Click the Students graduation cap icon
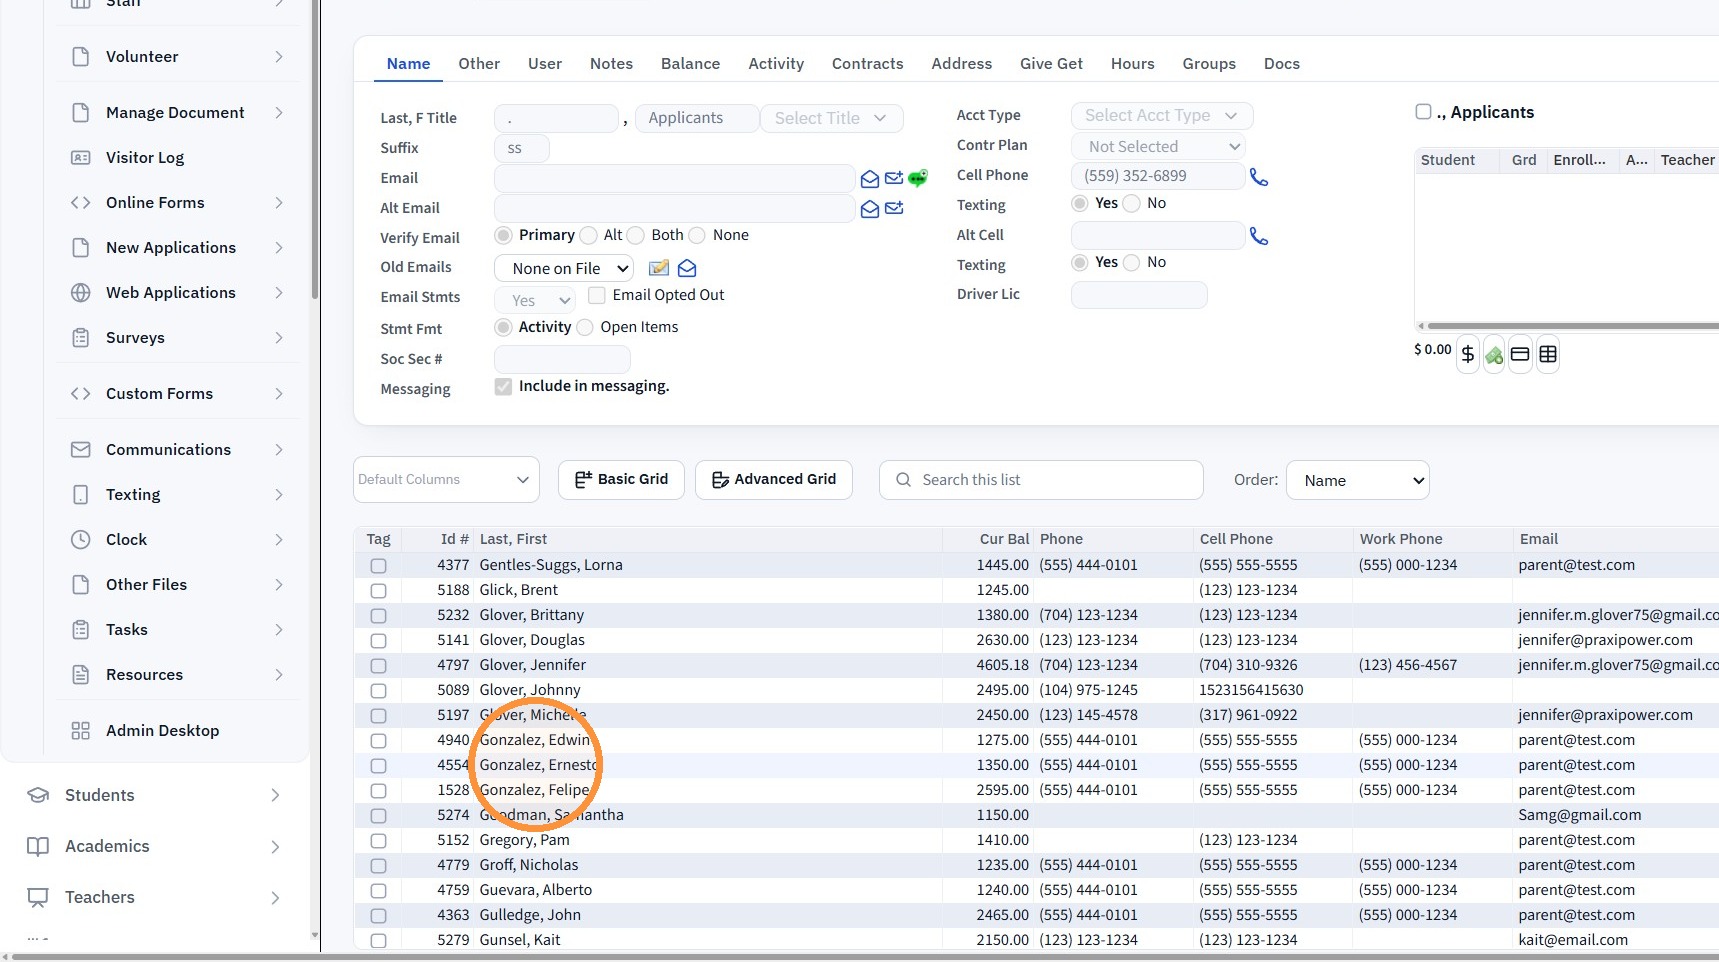This screenshot has height=962, width=1719. 38,795
